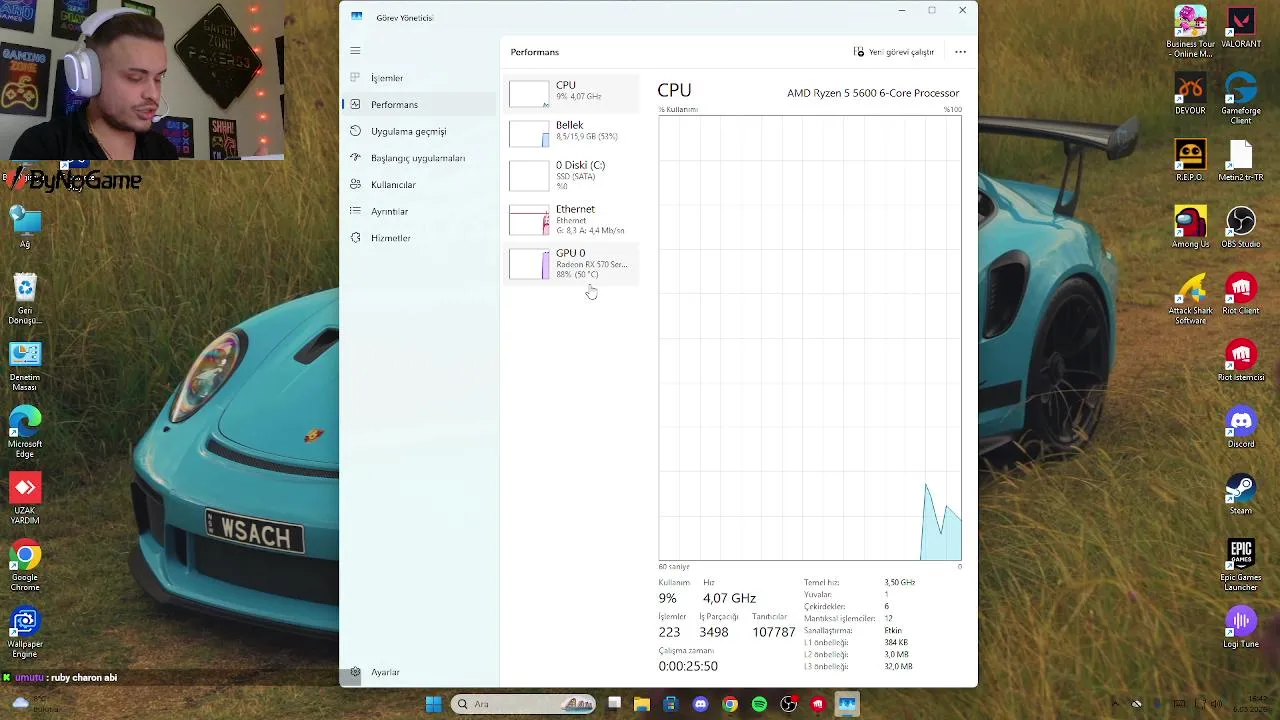Open Ayarlar at sidebar bottom

(x=418, y=672)
